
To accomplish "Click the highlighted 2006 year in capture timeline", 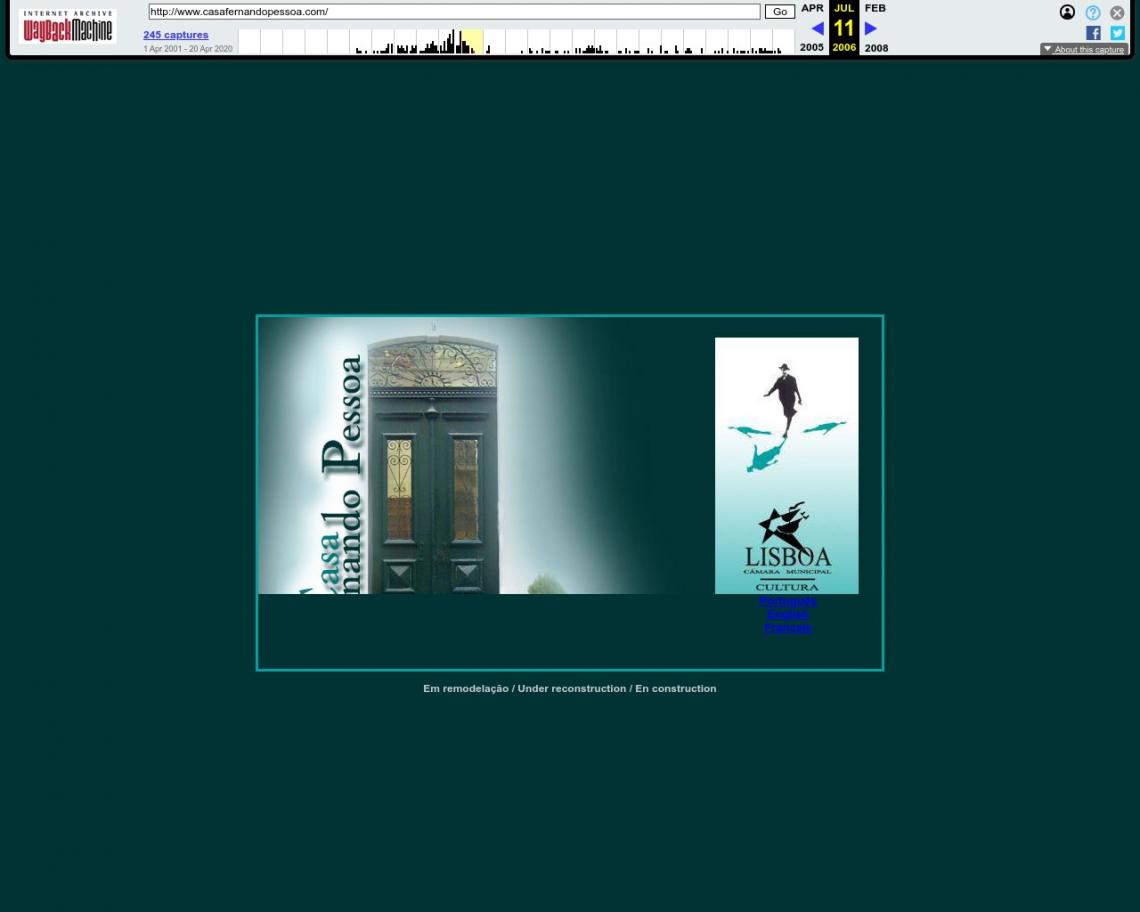I will [473, 42].
